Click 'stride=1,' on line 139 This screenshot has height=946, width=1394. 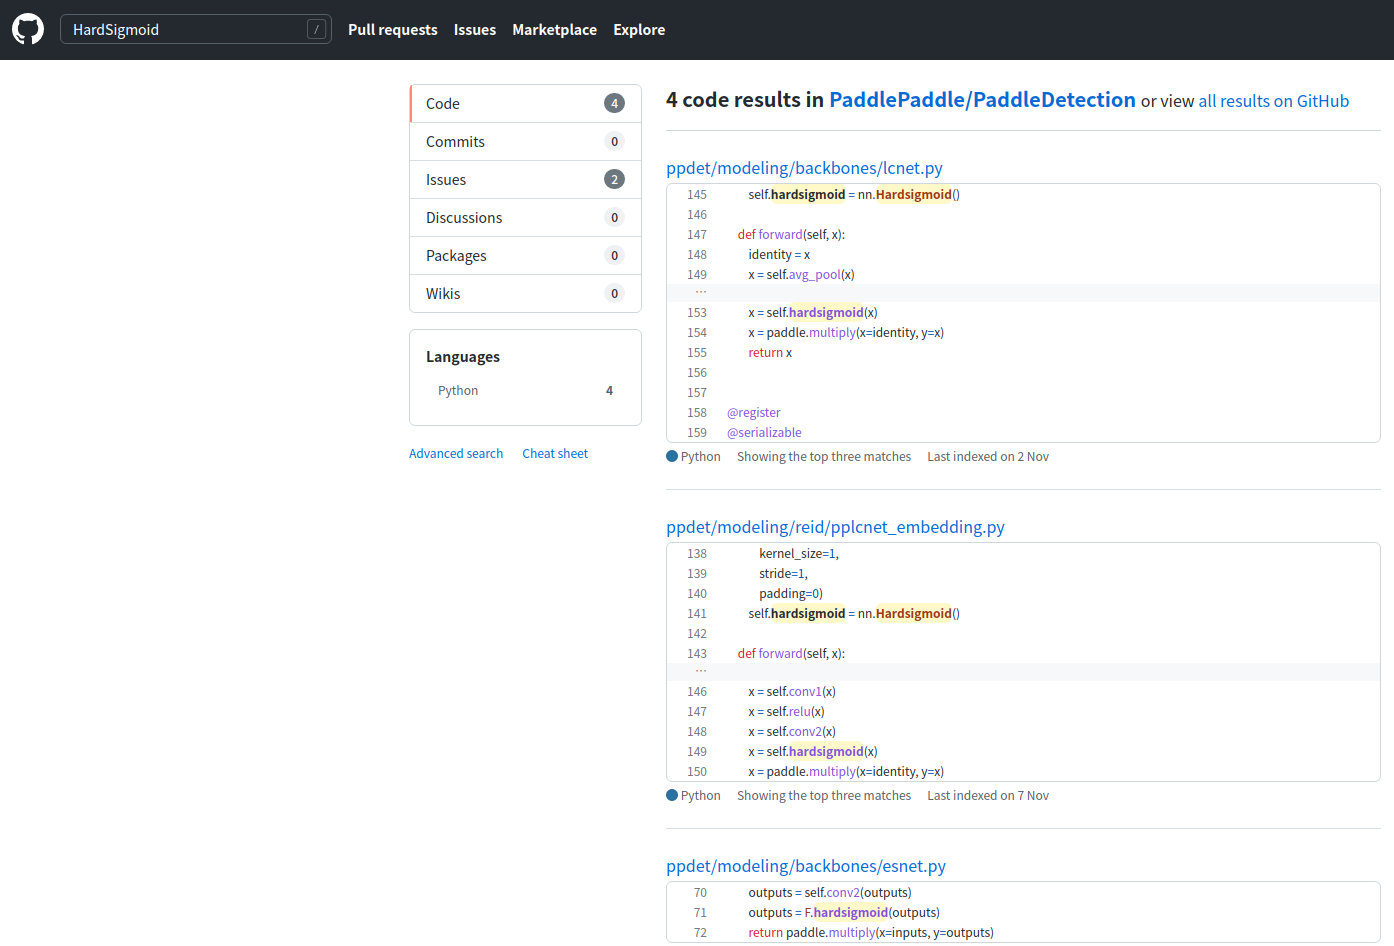click(783, 574)
